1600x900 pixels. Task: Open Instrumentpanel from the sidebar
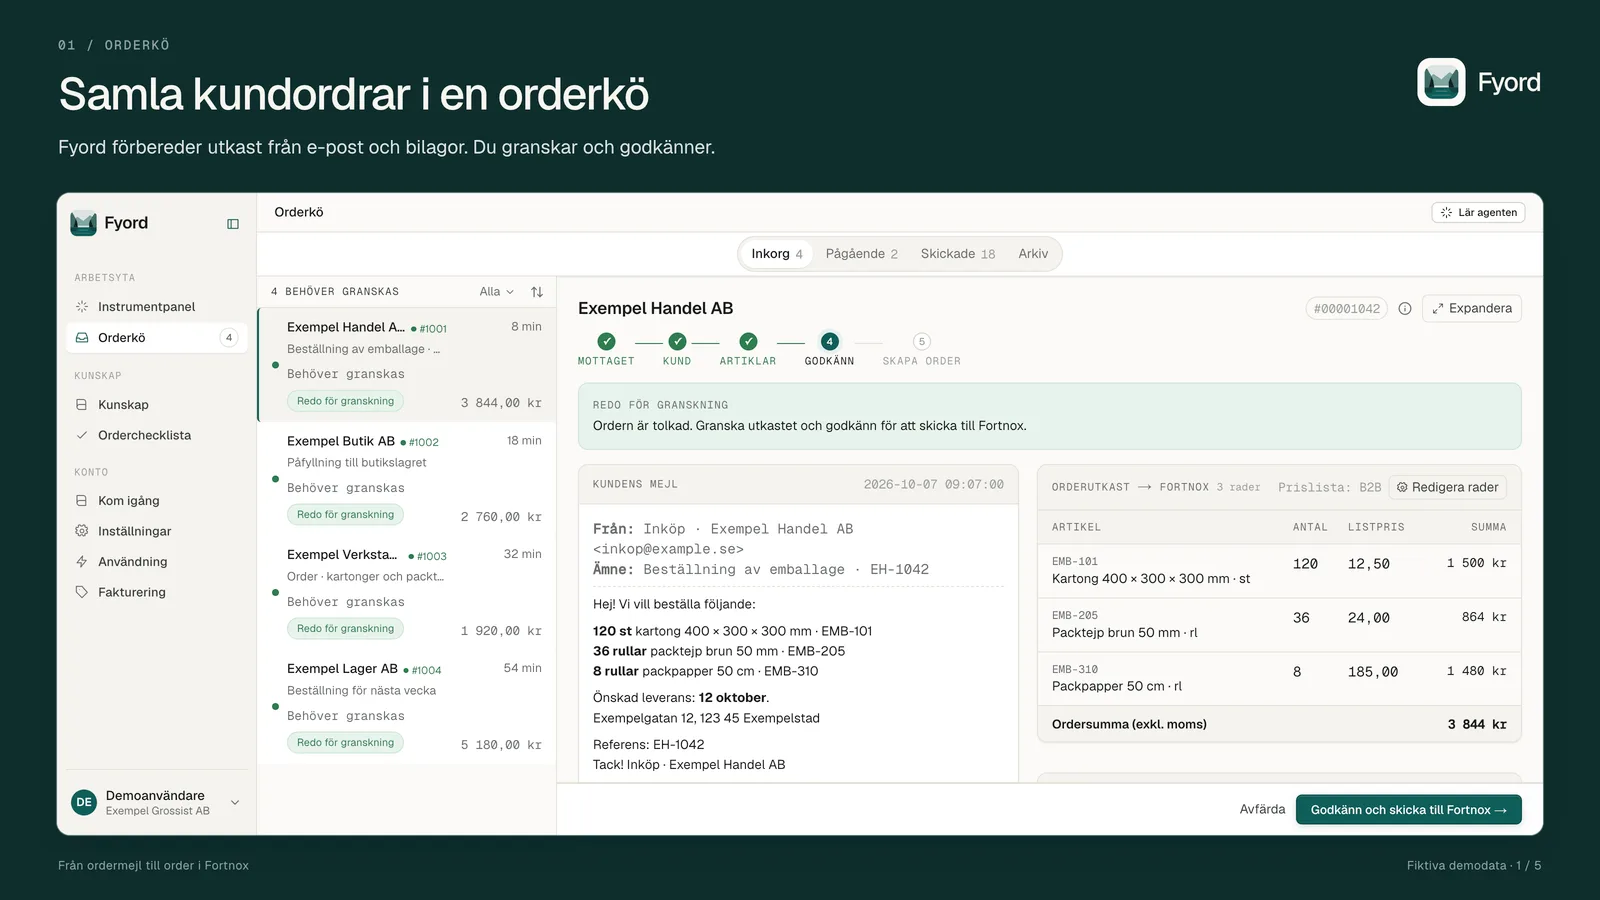coord(156,307)
